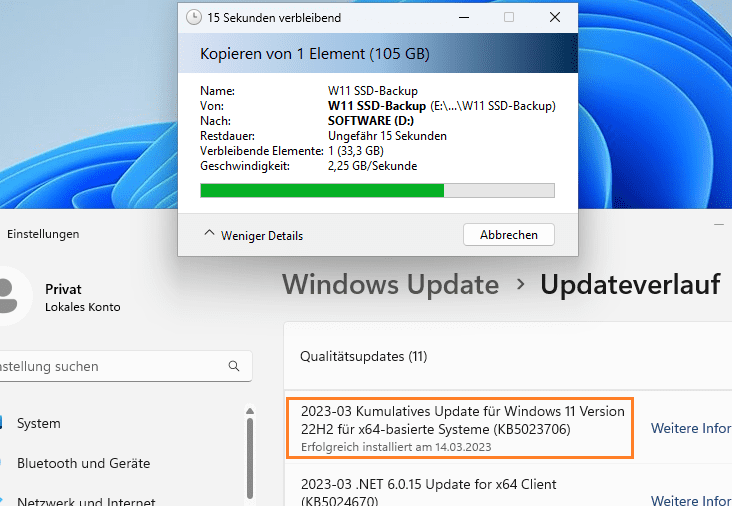Select the .NET 6.0.15 Update entry
The width and height of the screenshot is (732, 506).
click(x=429, y=492)
